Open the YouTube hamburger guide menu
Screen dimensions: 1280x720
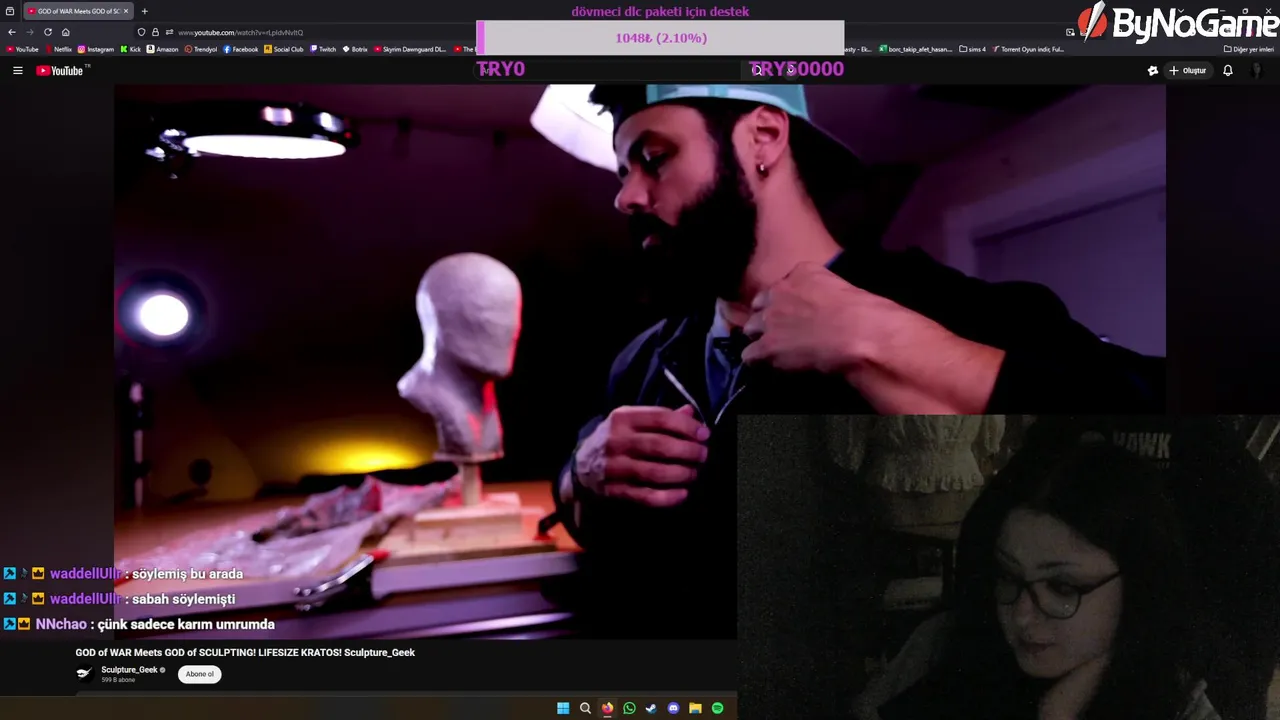pyautogui.click(x=17, y=70)
